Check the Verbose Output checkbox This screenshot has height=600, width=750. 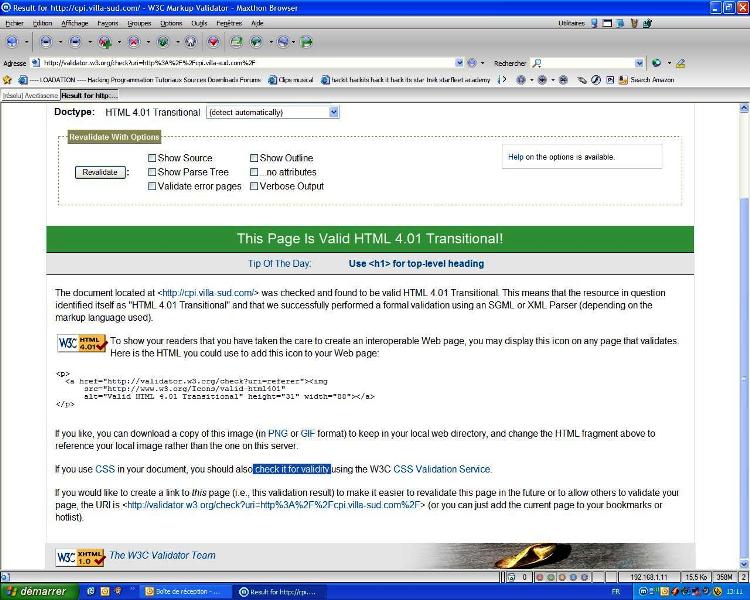(x=254, y=186)
